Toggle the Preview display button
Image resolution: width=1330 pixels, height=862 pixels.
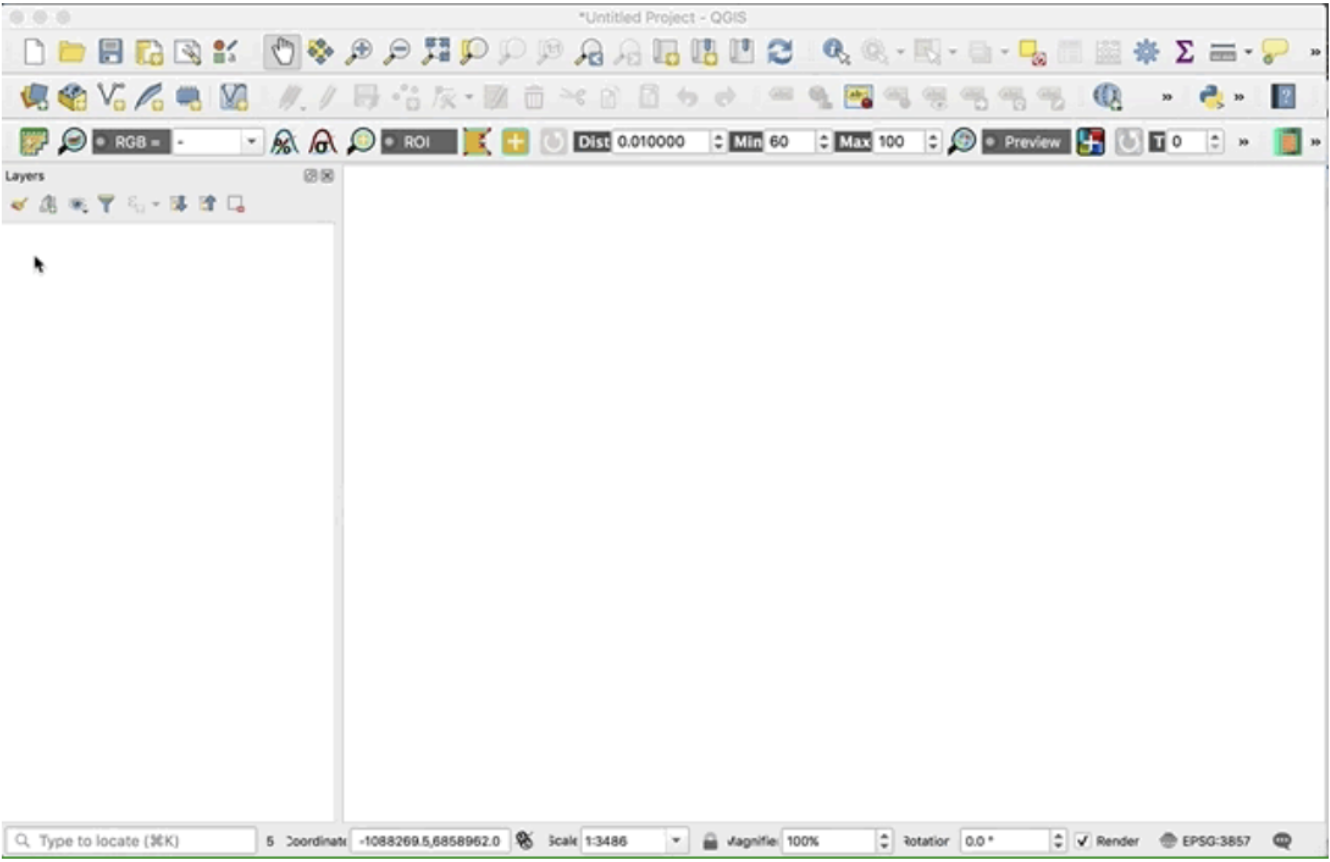tap(1025, 142)
